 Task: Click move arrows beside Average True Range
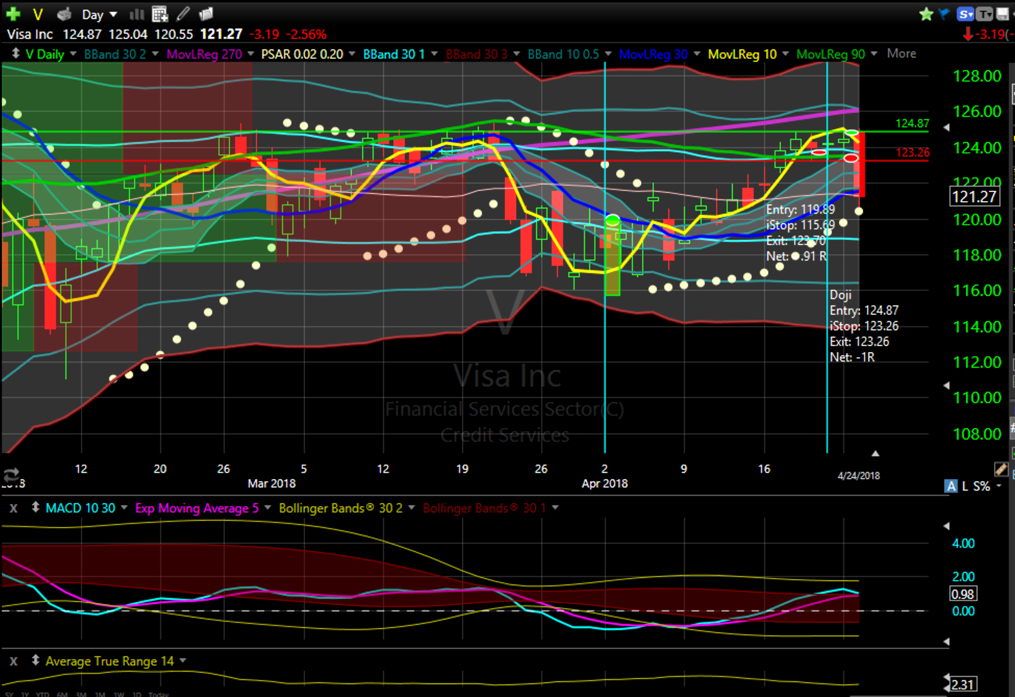pyautogui.click(x=36, y=661)
